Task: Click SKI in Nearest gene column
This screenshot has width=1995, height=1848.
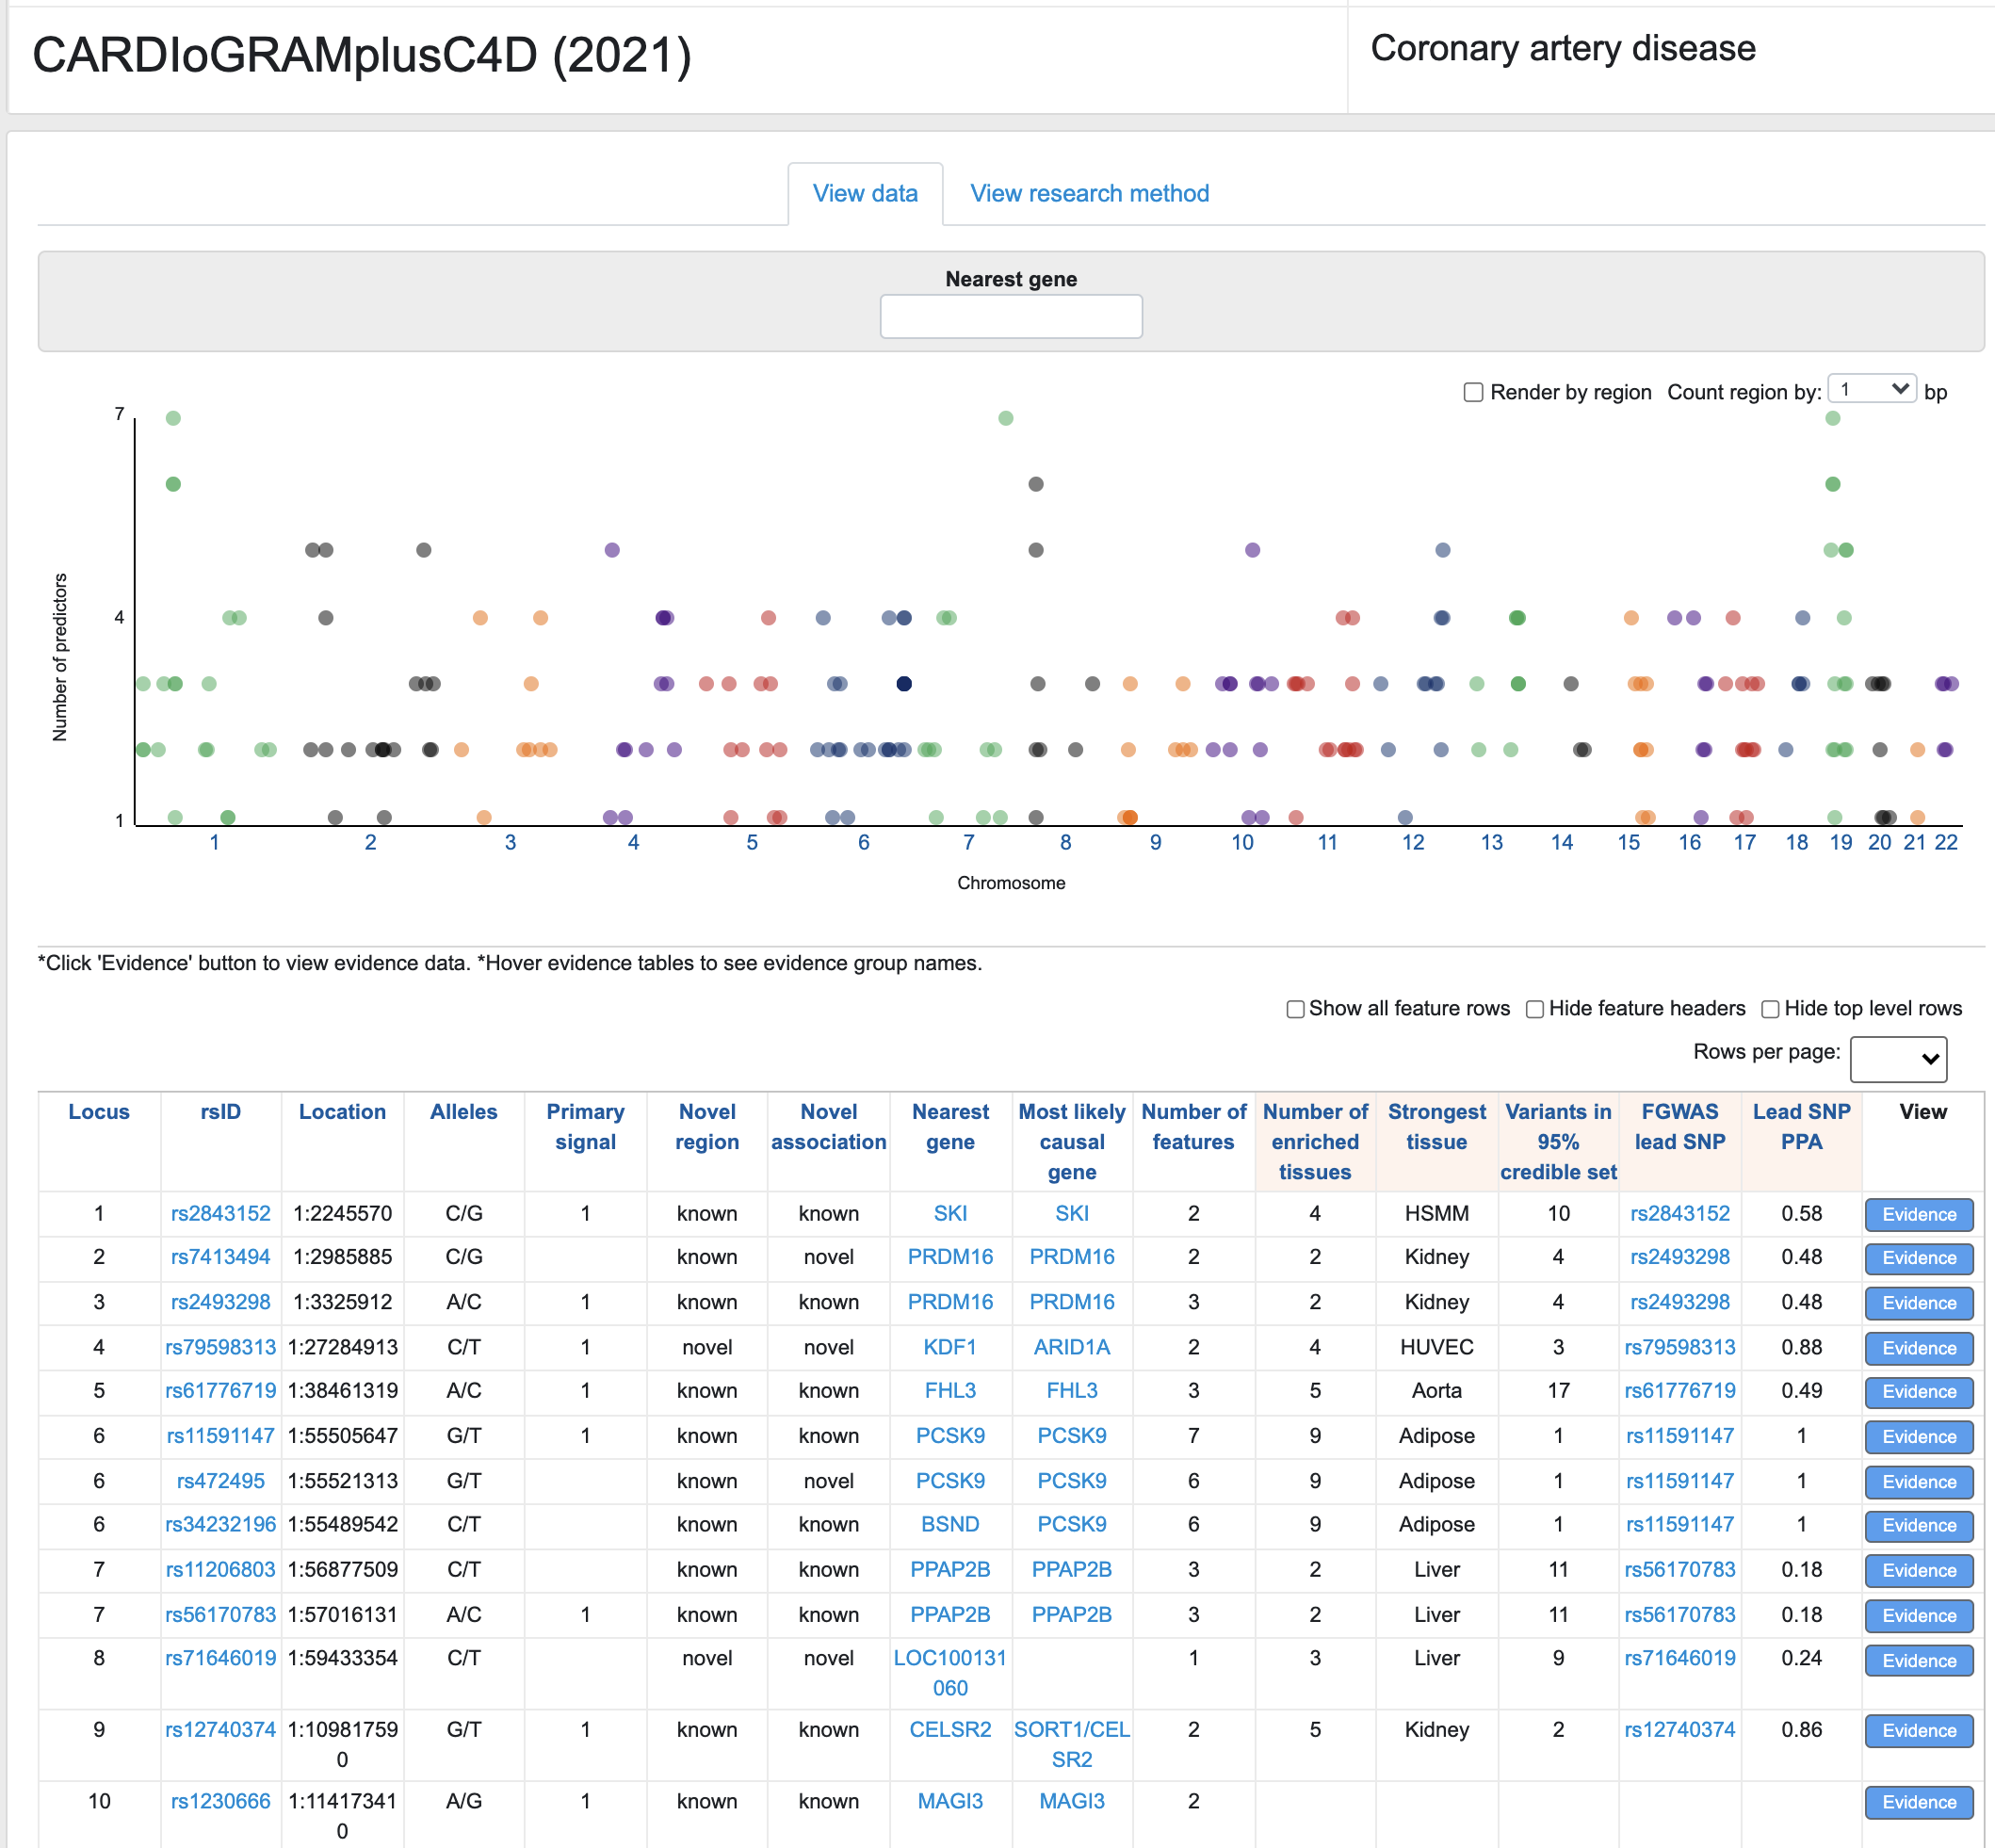Action: pyautogui.click(x=950, y=1214)
